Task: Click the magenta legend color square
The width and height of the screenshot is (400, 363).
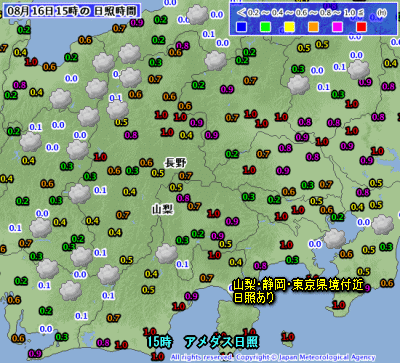Action: (x=337, y=27)
